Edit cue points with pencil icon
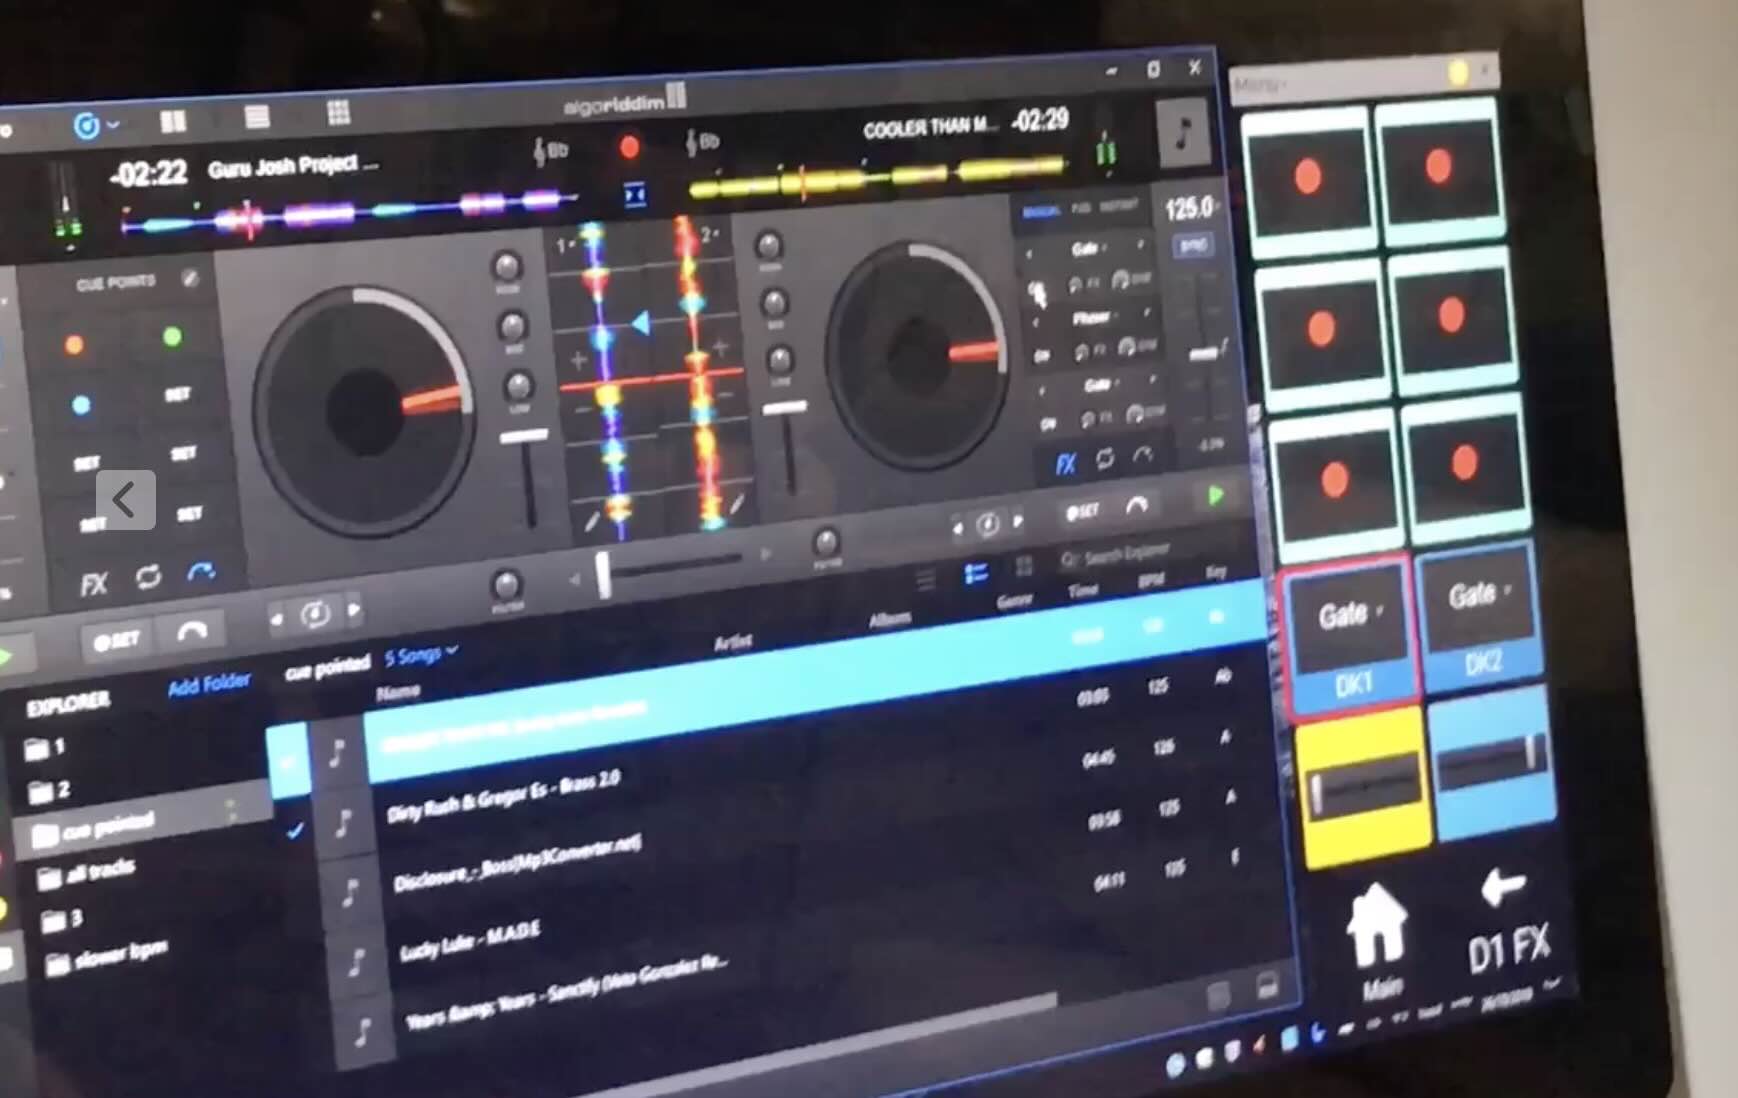The height and width of the screenshot is (1098, 1738). click(x=190, y=279)
